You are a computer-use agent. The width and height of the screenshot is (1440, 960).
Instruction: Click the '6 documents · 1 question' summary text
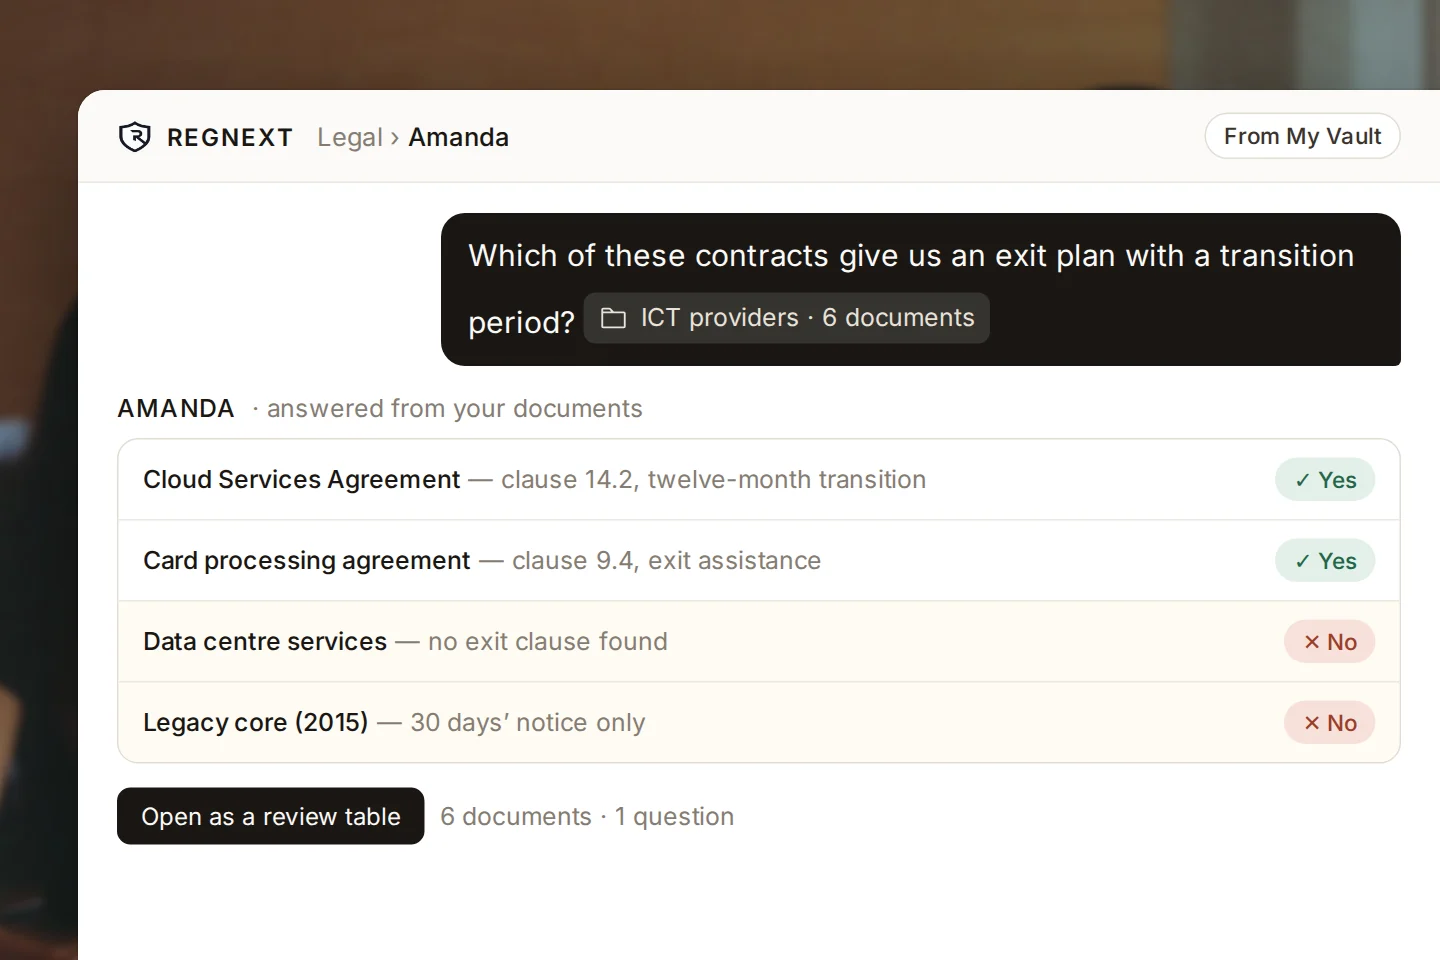pyautogui.click(x=587, y=817)
